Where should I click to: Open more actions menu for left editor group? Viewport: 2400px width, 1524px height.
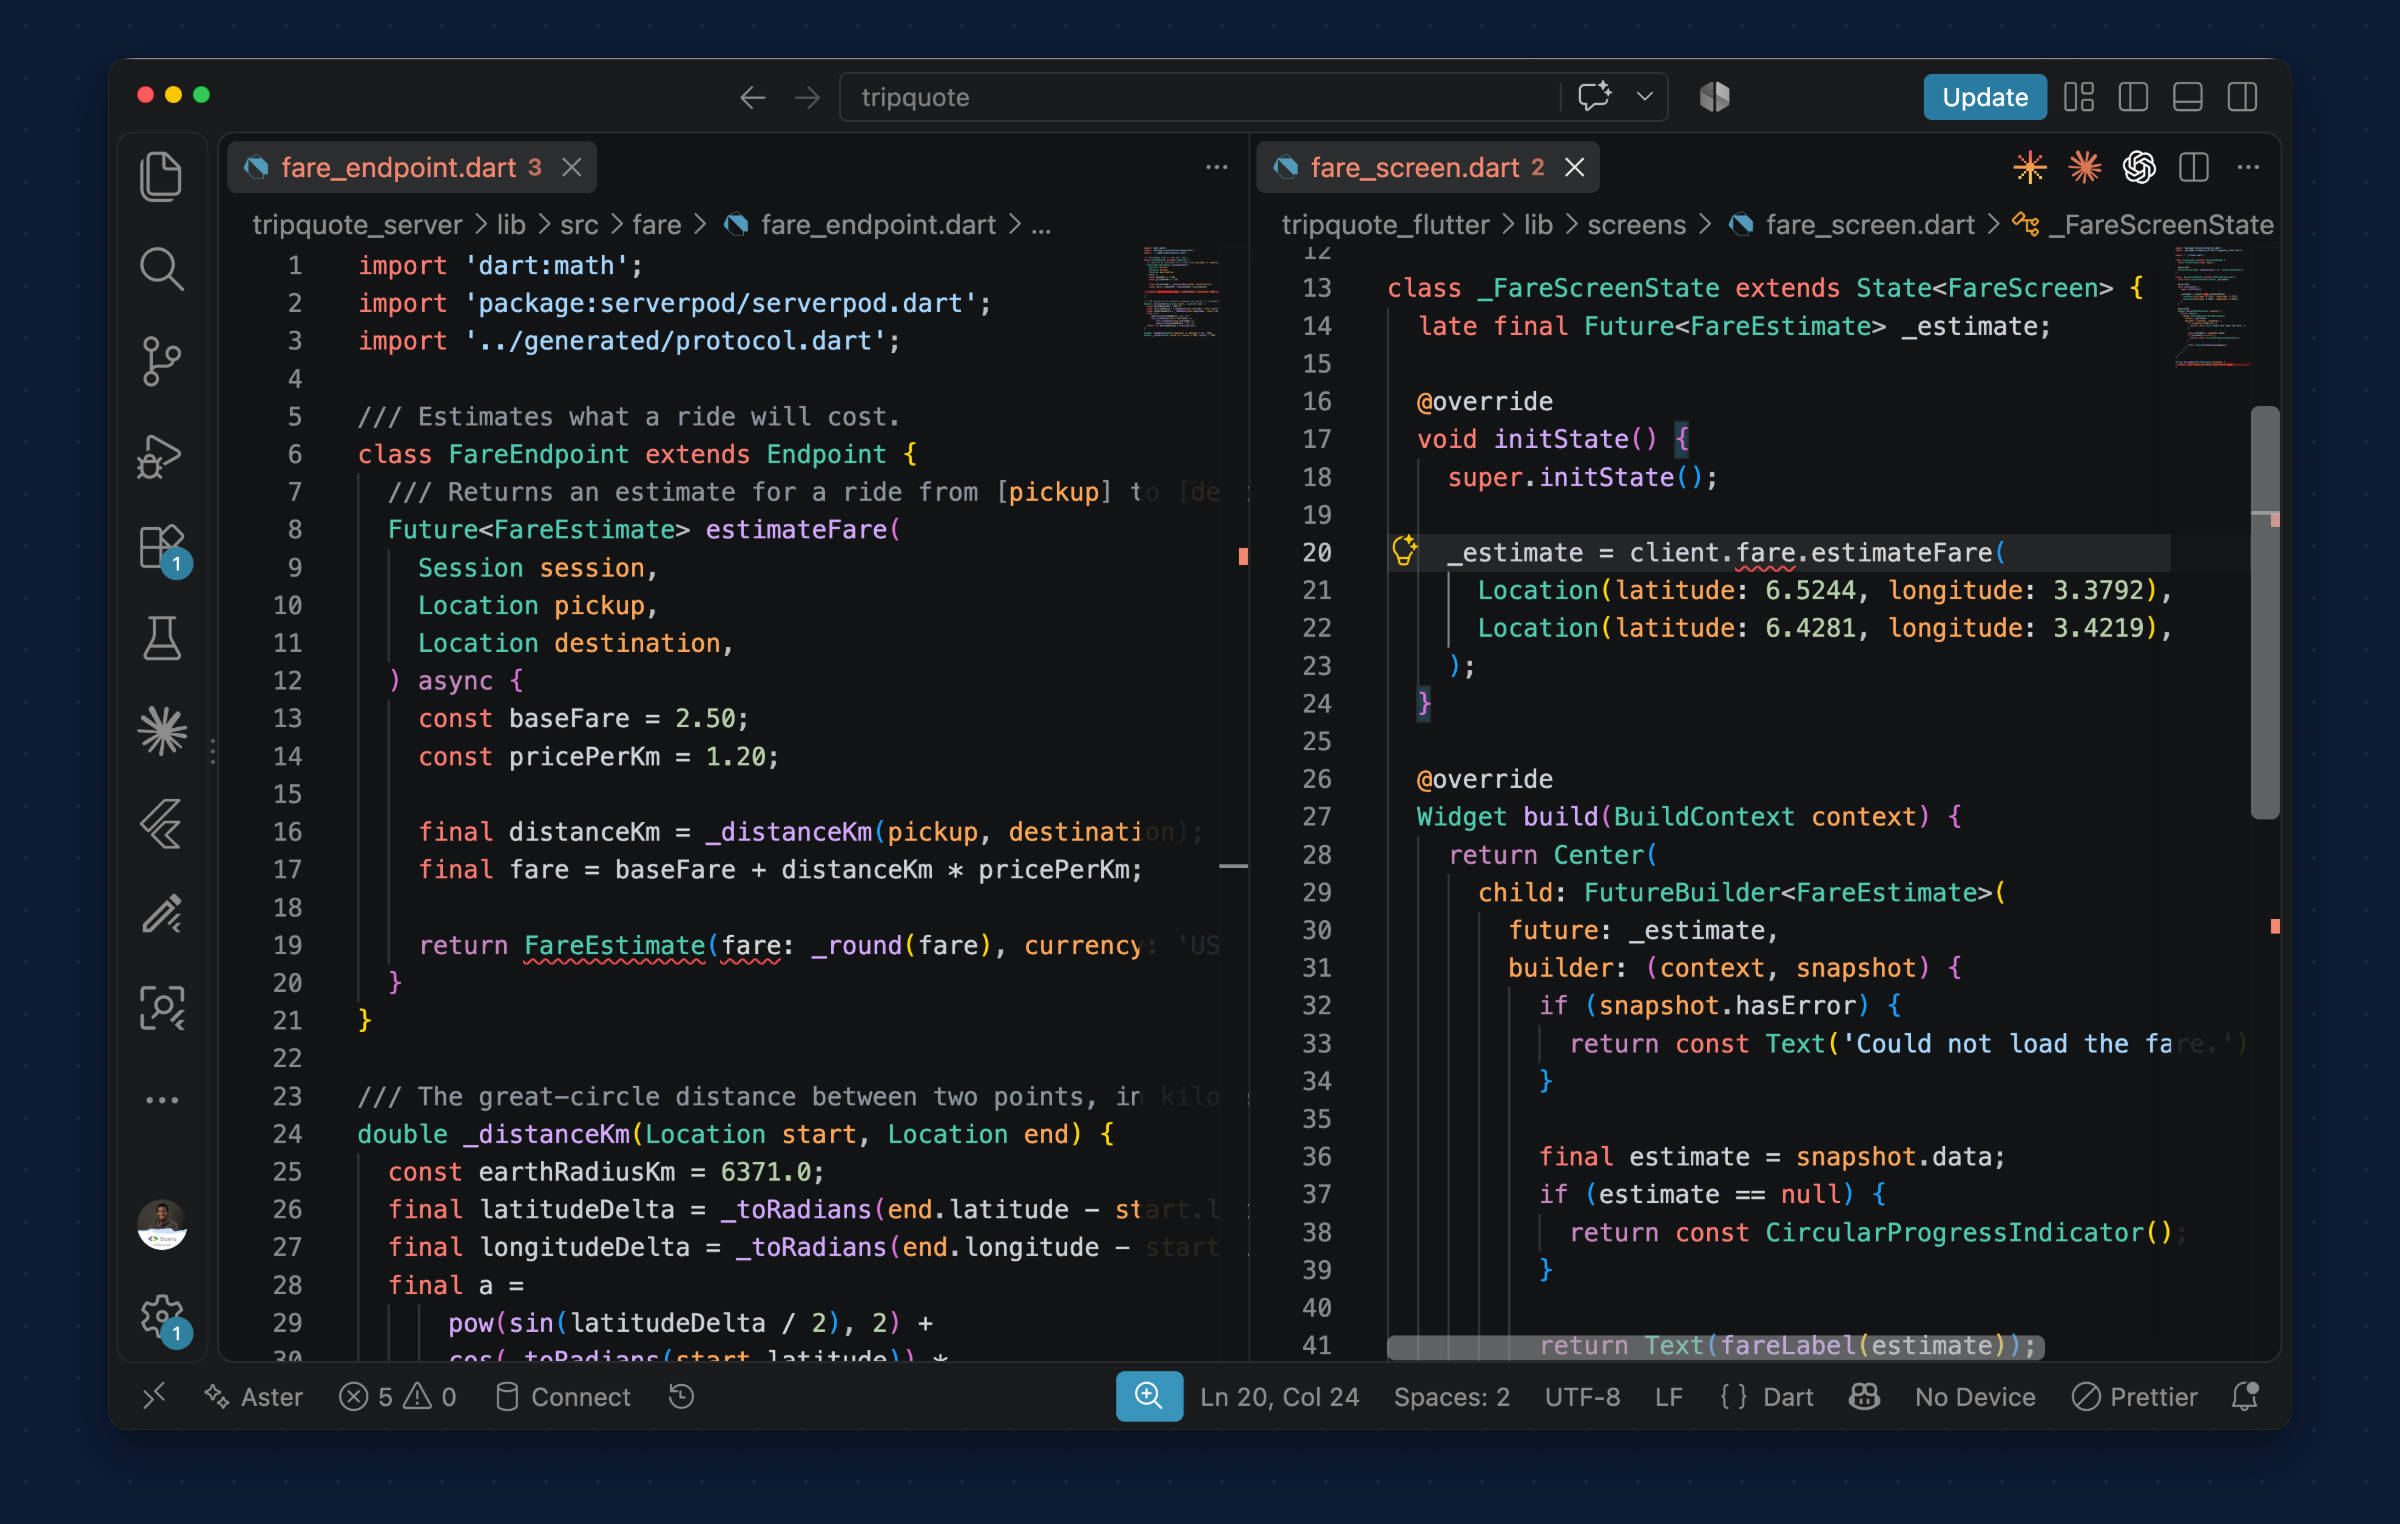[x=1216, y=167]
